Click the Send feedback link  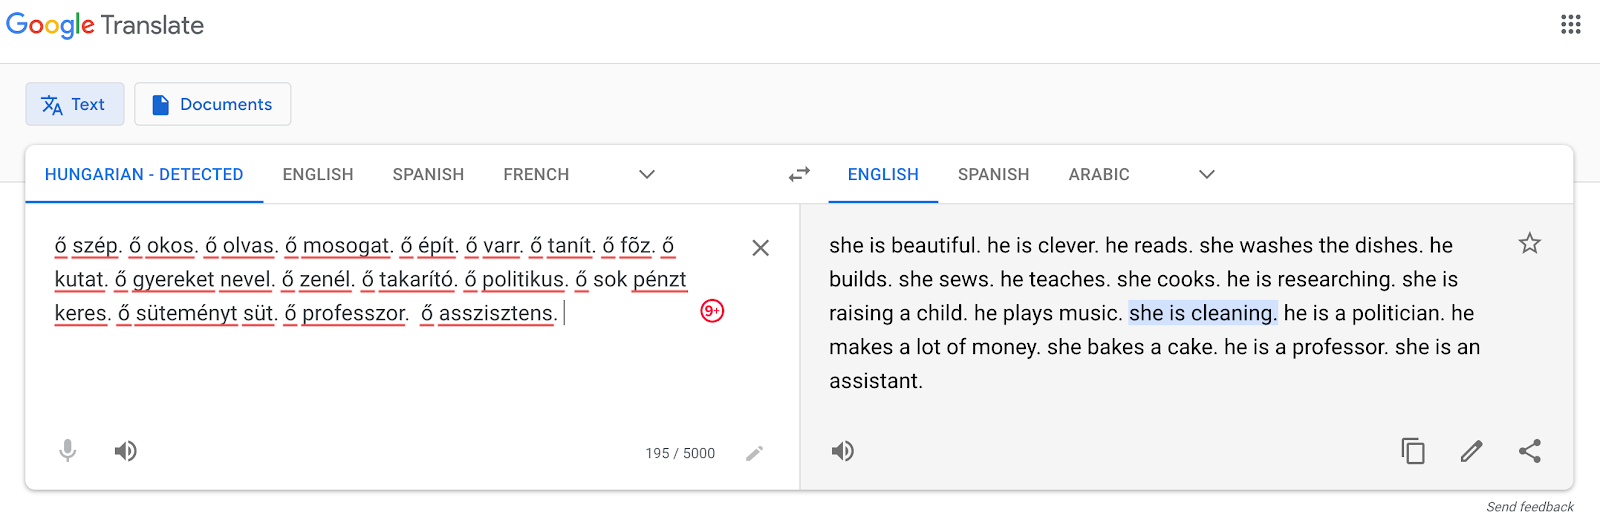[x=1529, y=507]
